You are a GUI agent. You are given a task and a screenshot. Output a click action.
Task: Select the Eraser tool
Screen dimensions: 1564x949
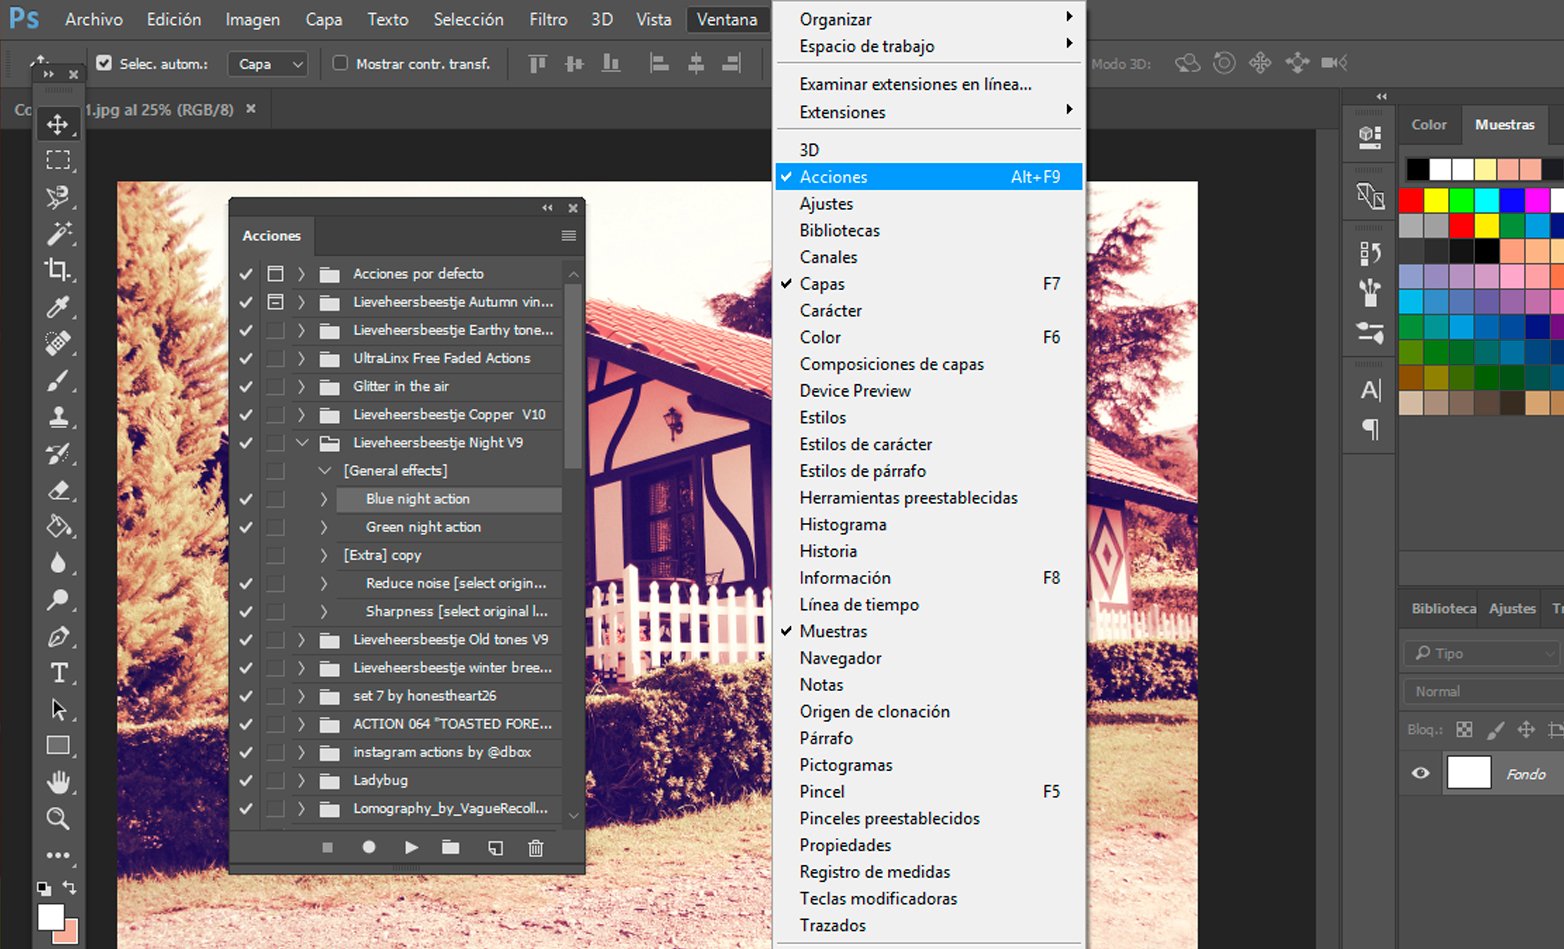pyautogui.click(x=58, y=490)
